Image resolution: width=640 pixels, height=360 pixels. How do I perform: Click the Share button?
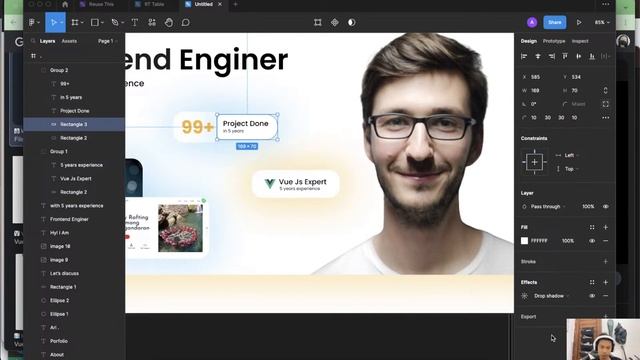pos(555,22)
